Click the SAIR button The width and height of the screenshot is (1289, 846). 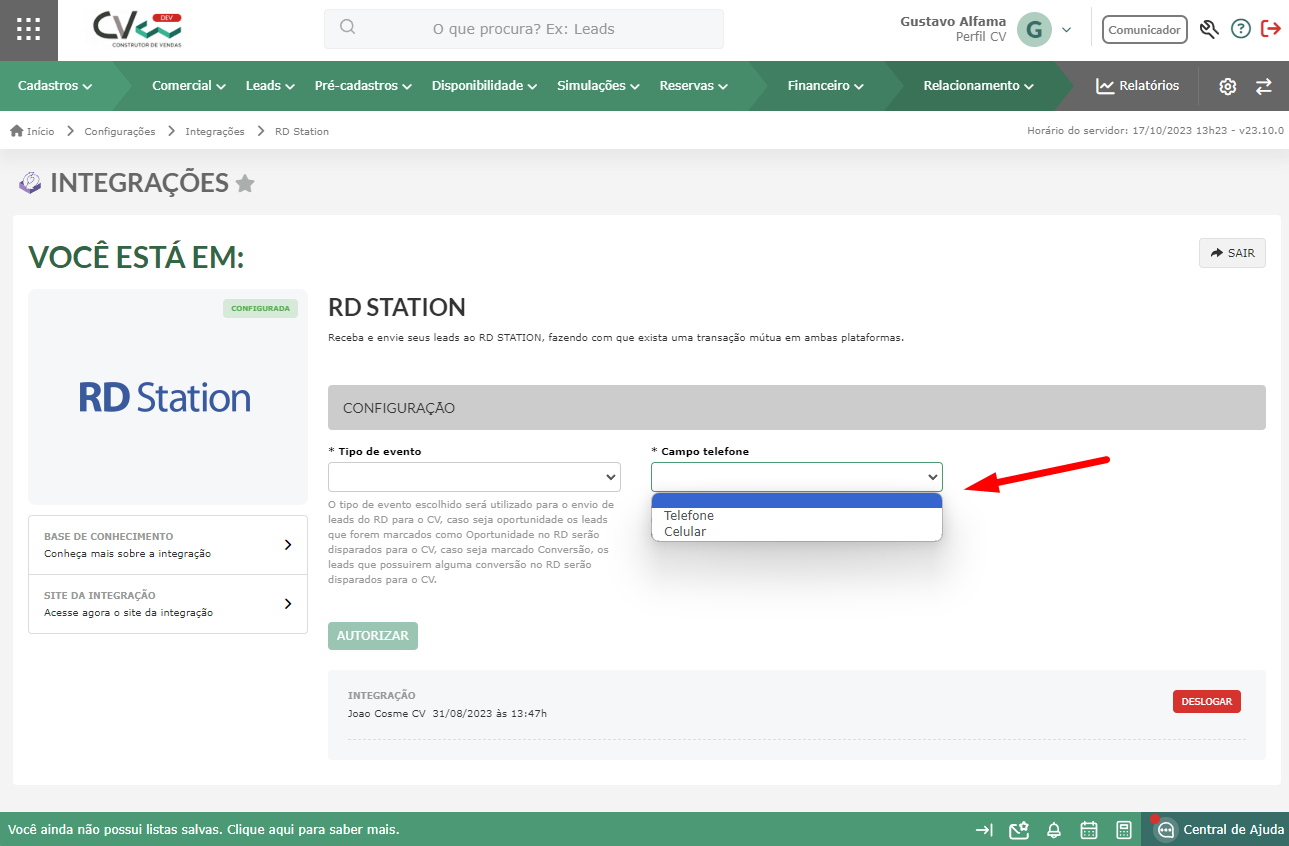pos(1232,253)
